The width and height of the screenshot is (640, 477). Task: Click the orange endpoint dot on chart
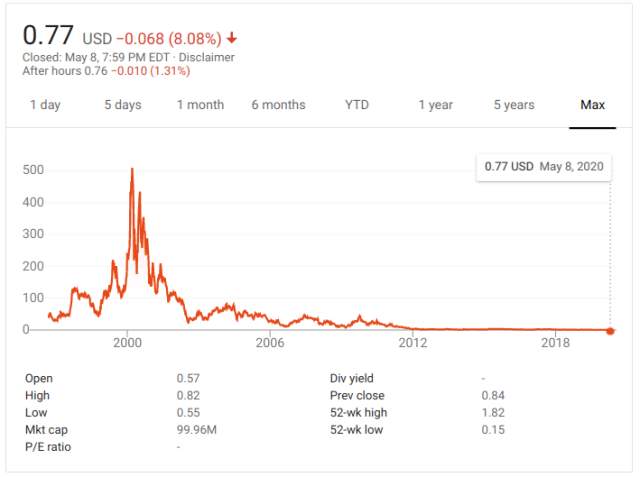611,330
